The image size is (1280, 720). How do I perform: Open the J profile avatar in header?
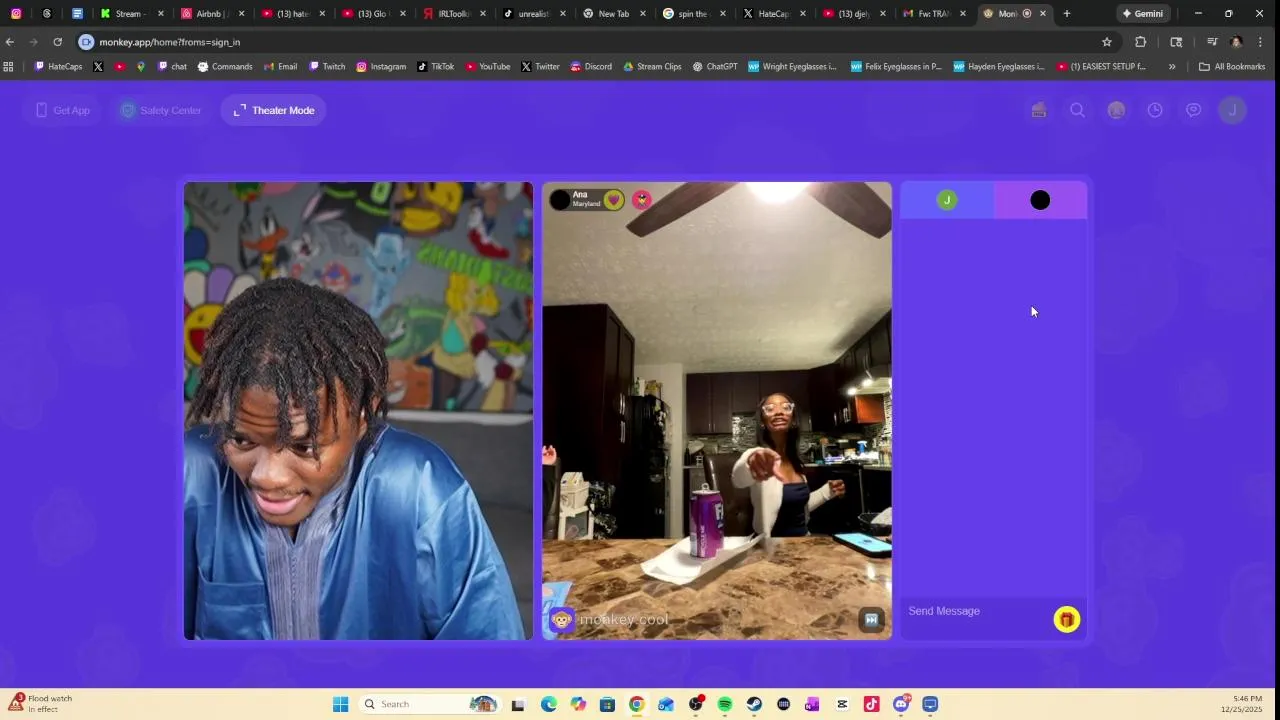[1232, 110]
